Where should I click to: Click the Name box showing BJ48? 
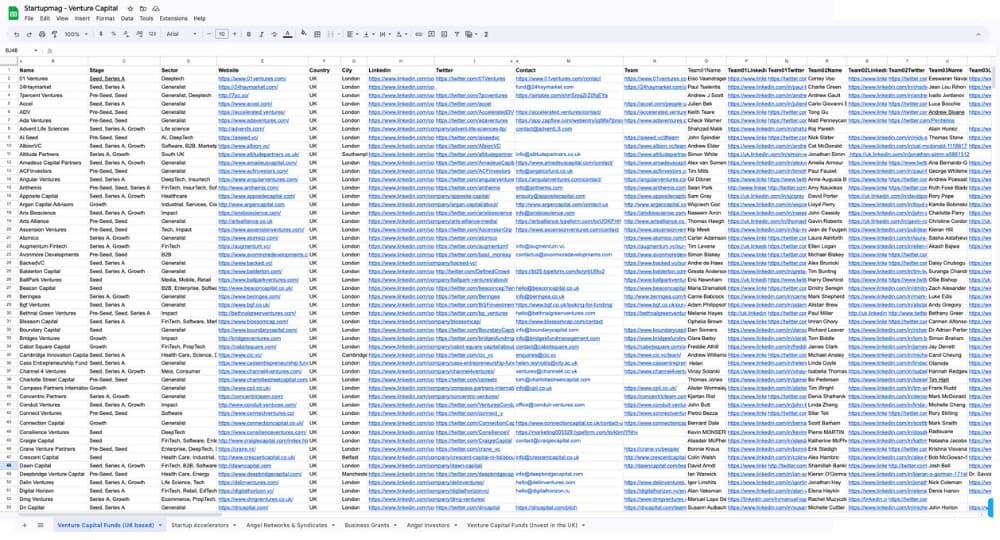(20, 50)
